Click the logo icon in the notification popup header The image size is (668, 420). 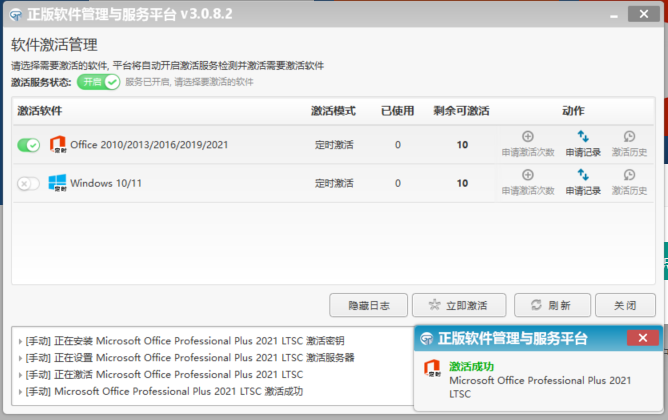pos(426,339)
